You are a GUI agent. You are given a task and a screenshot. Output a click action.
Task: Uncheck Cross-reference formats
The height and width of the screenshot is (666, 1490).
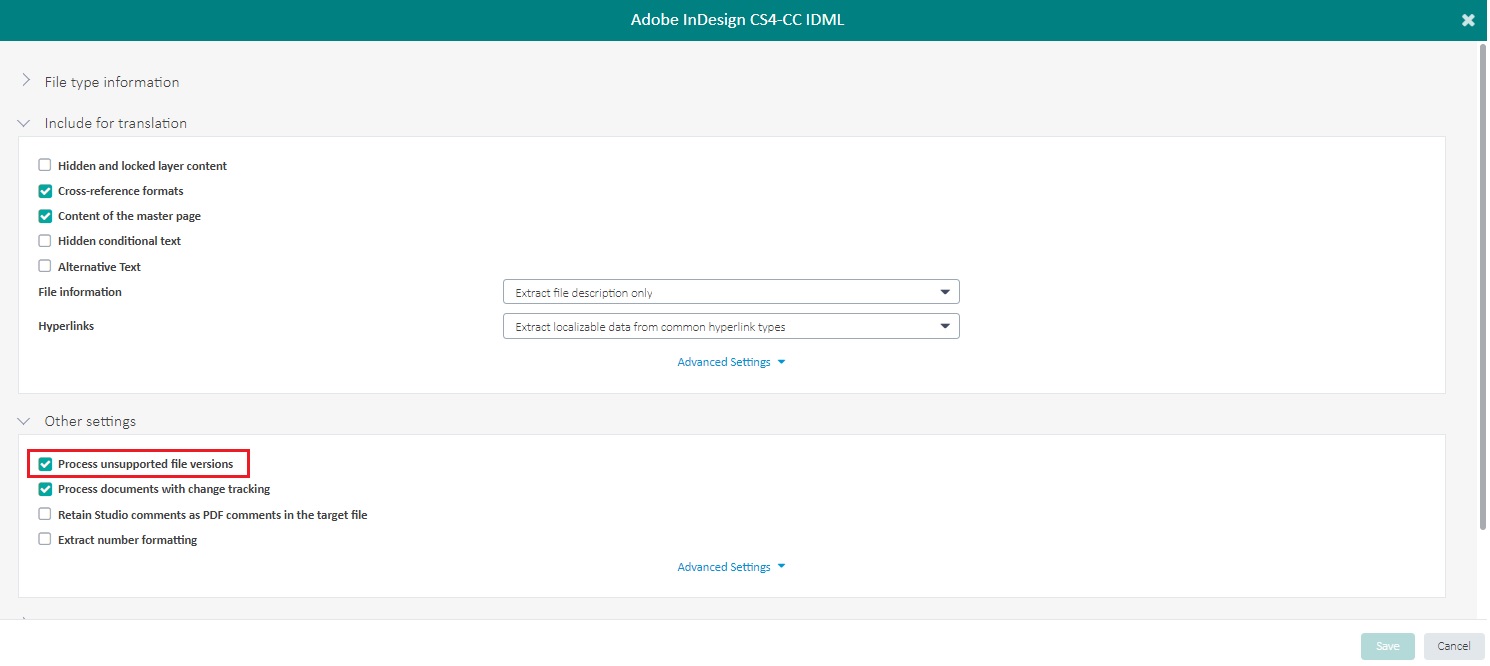(x=45, y=190)
